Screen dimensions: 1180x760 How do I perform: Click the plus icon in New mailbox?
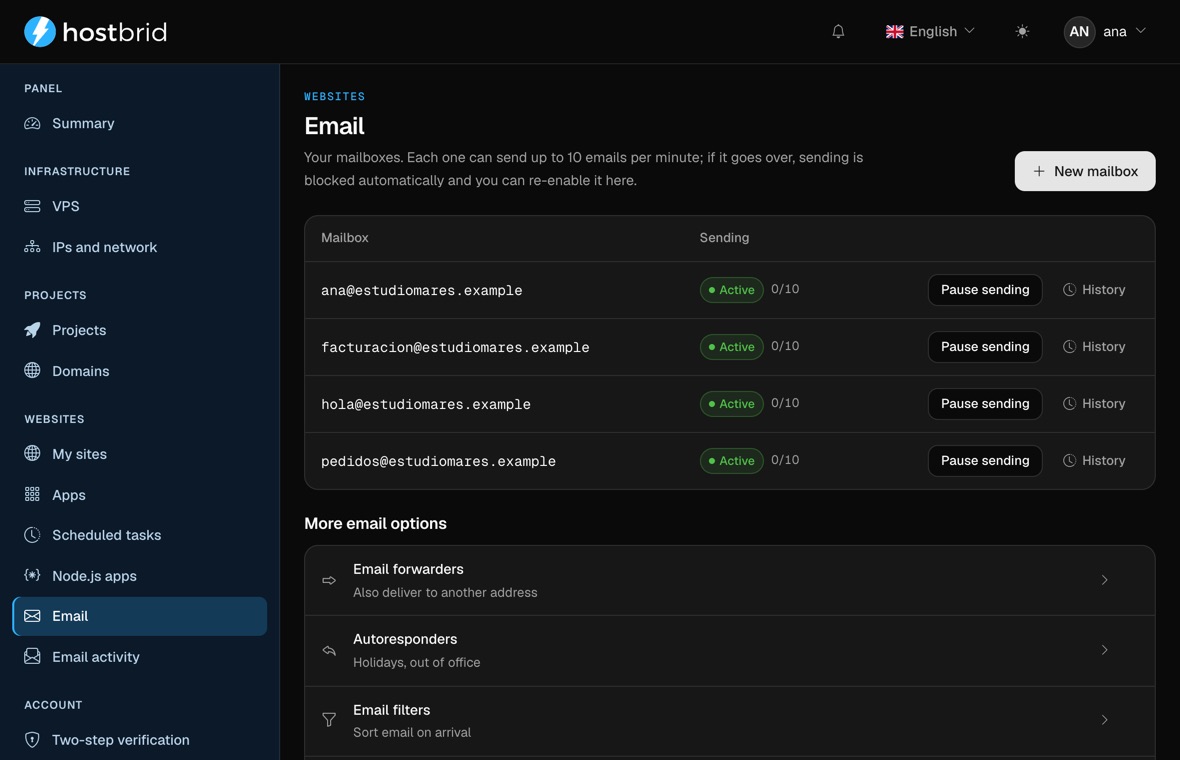pyautogui.click(x=1039, y=172)
